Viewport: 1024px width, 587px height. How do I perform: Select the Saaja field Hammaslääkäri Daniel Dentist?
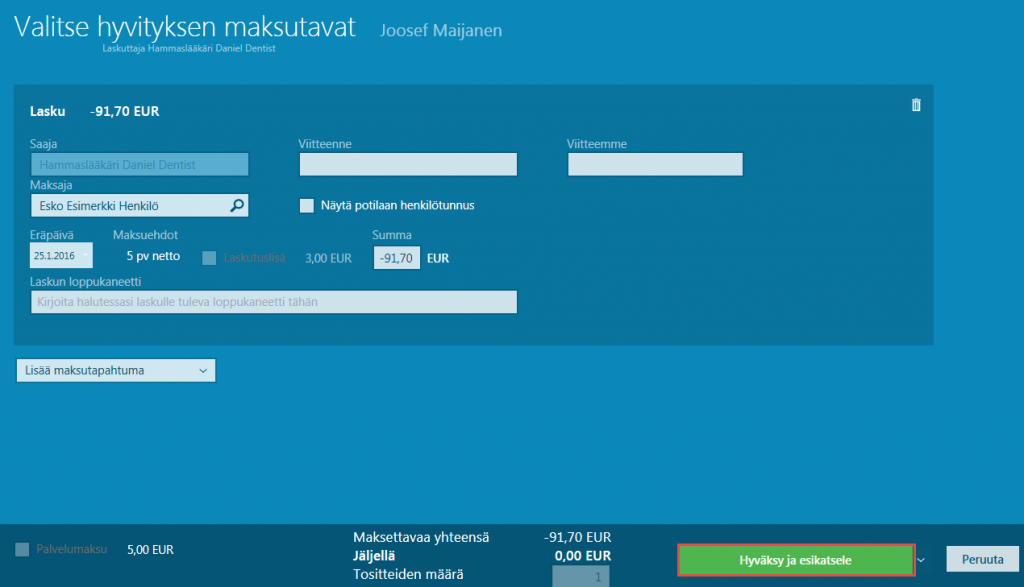[x=139, y=164]
